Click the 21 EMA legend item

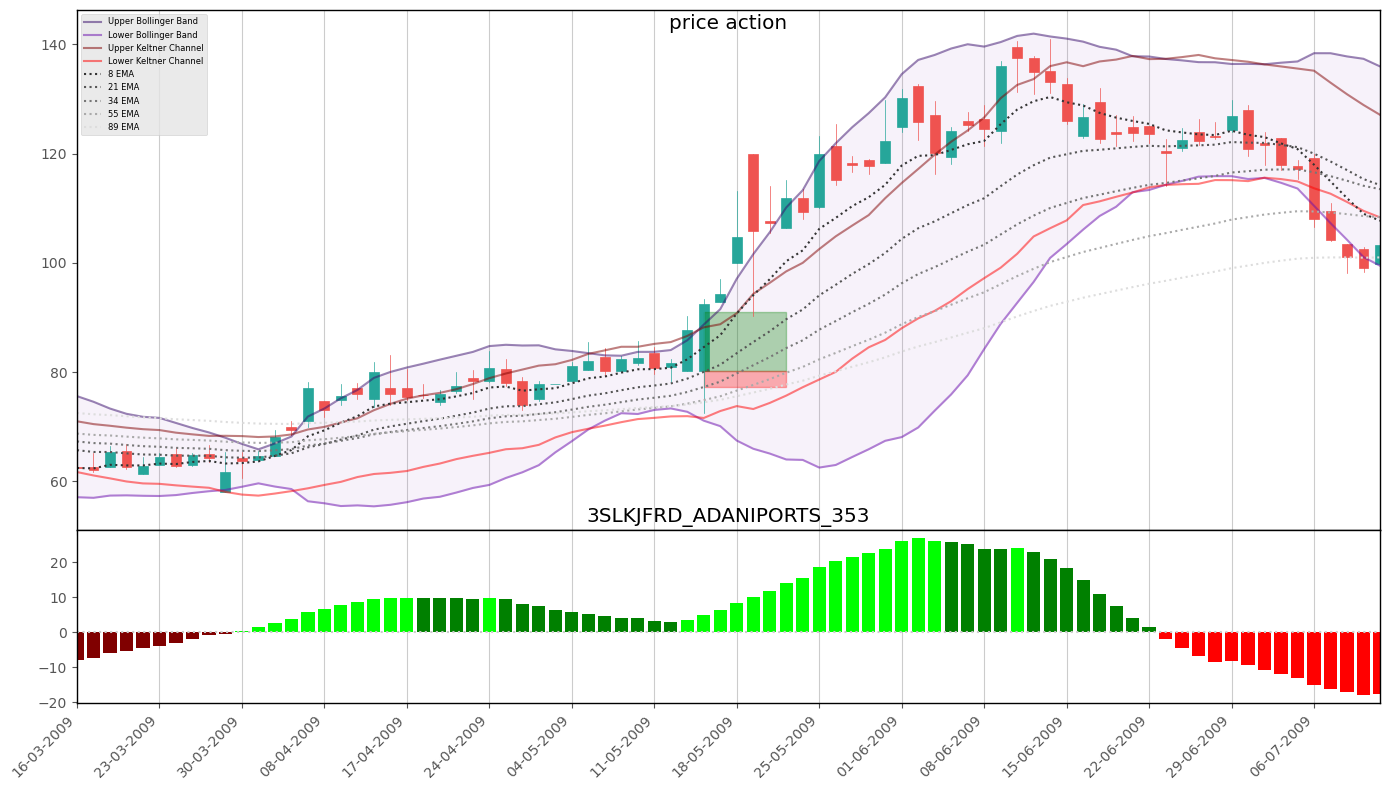point(122,88)
